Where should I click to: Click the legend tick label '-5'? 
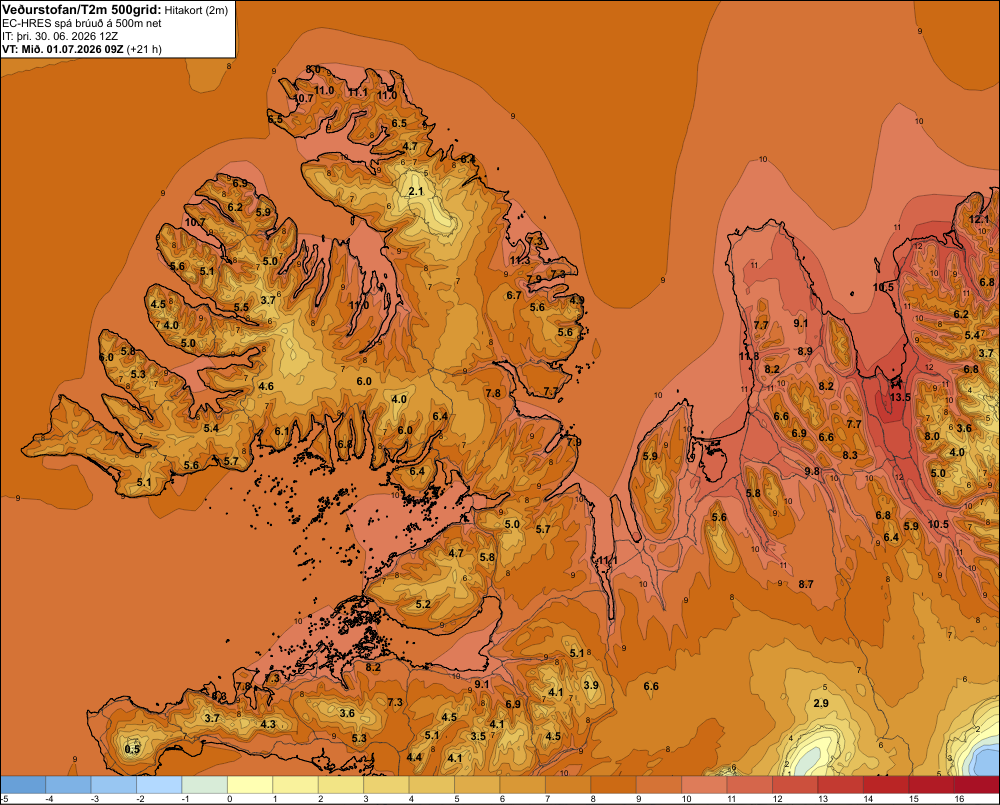click(4, 799)
